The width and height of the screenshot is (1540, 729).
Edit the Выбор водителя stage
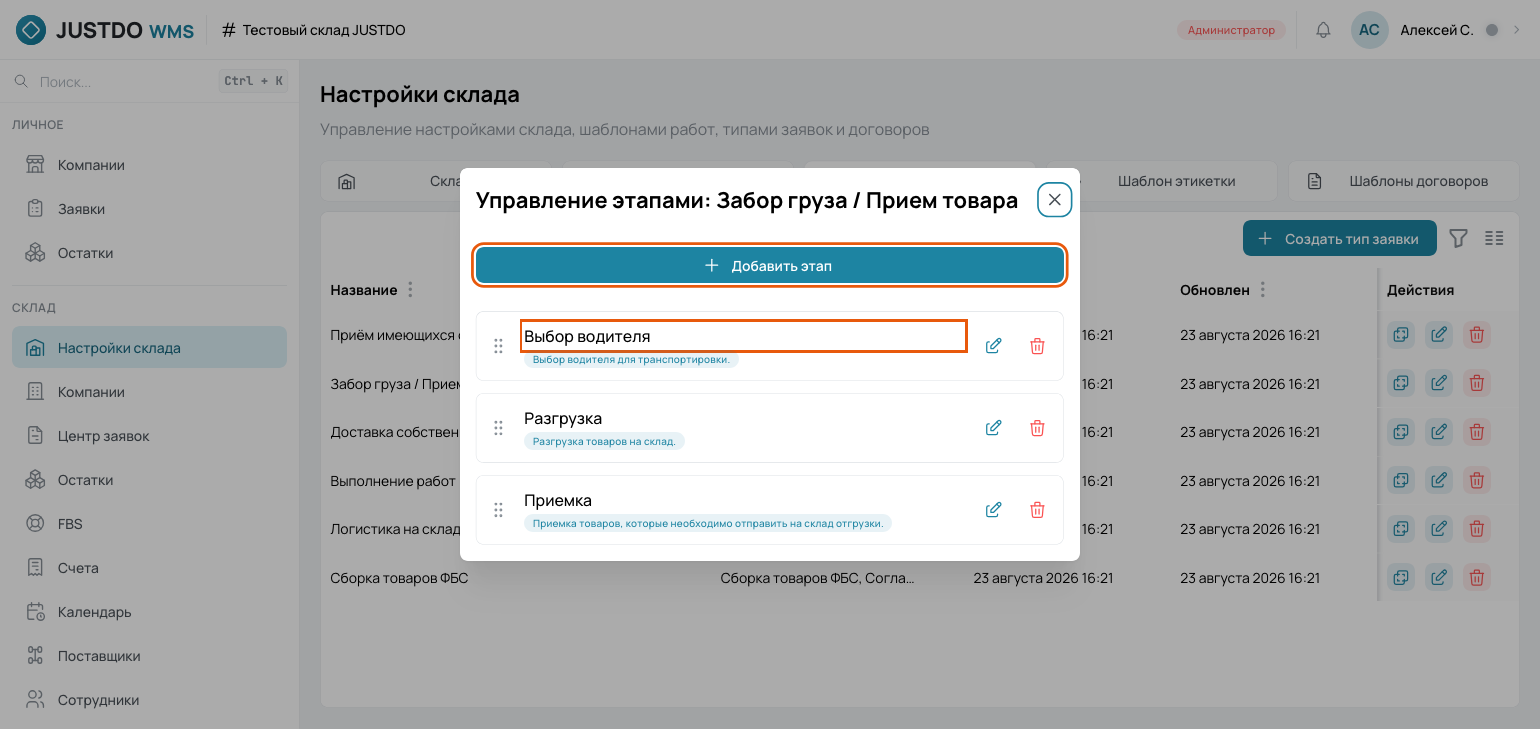coord(993,346)
